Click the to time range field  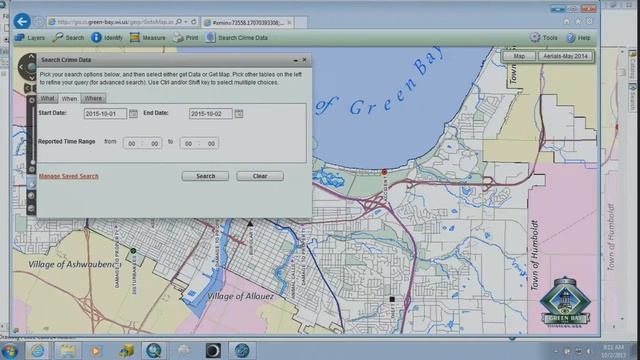199,143
